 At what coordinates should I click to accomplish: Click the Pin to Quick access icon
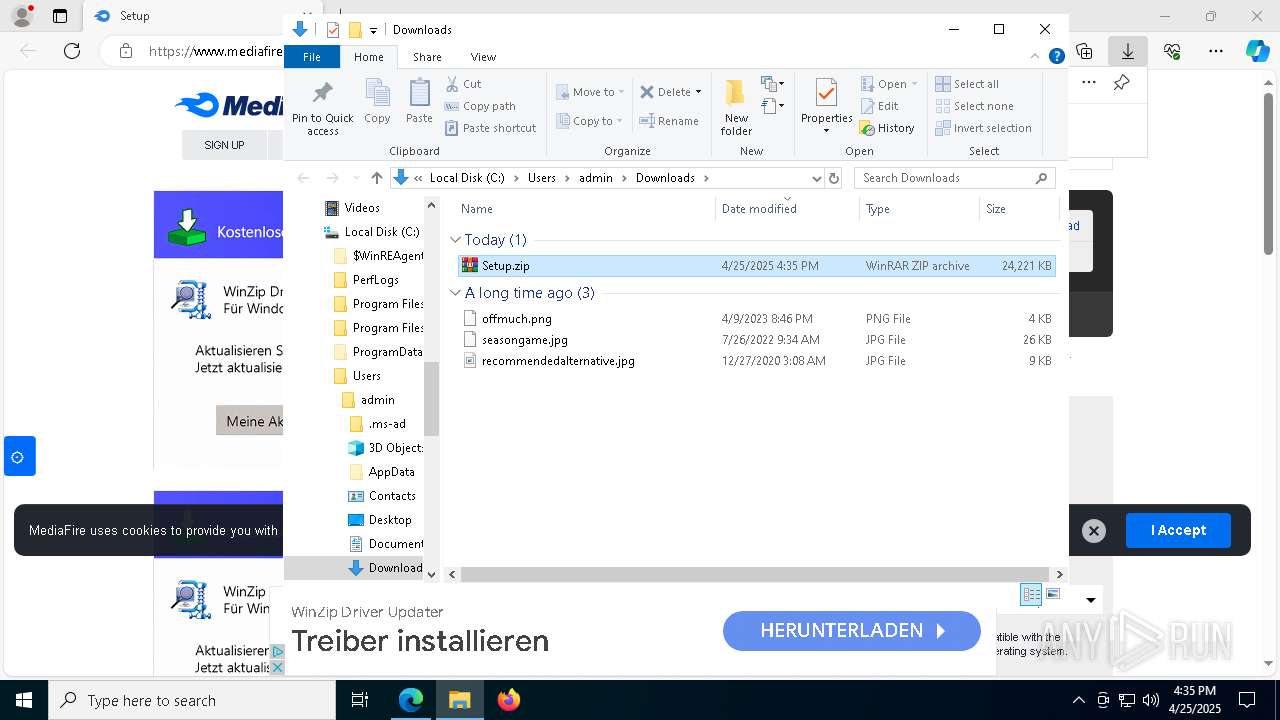tap(322, 108)
